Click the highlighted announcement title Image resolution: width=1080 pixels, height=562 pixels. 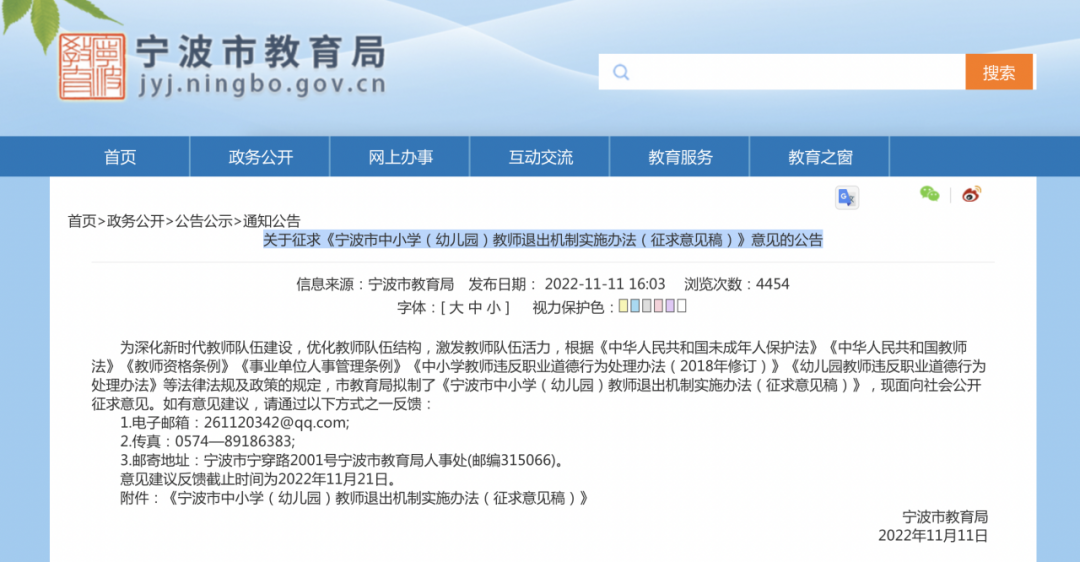(543, 240)
